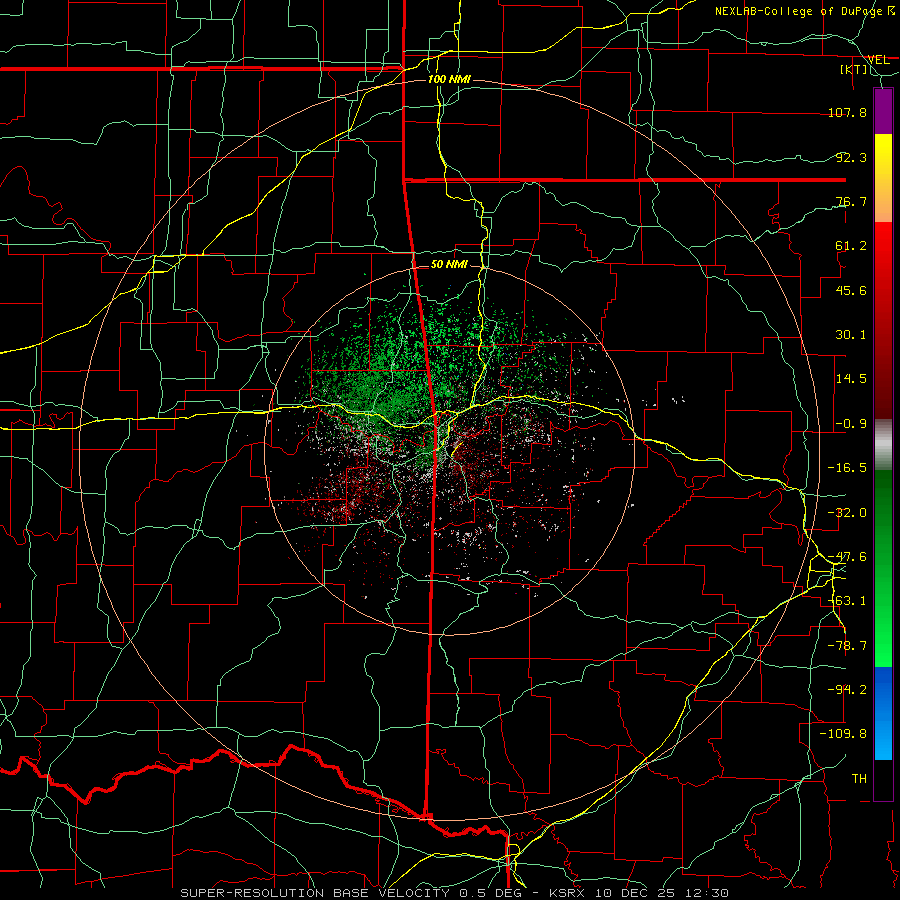Select the -32.0 velocity scale value
This screenshot has height=900, width=900.
[x=847, y=513]
